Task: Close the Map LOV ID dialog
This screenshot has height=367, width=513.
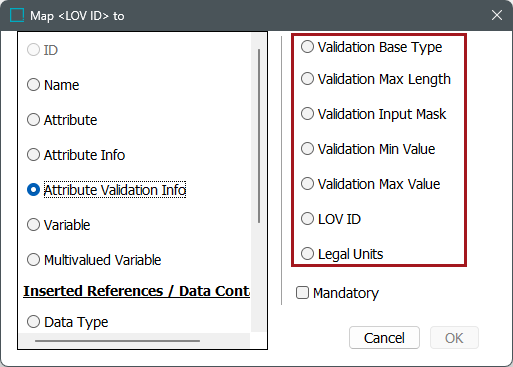Action: tap(497, 15)
